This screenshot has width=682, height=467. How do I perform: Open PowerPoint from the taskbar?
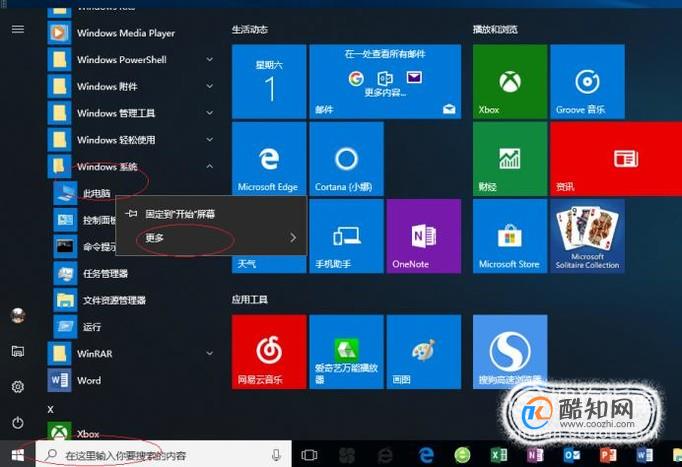click(608, 455)
